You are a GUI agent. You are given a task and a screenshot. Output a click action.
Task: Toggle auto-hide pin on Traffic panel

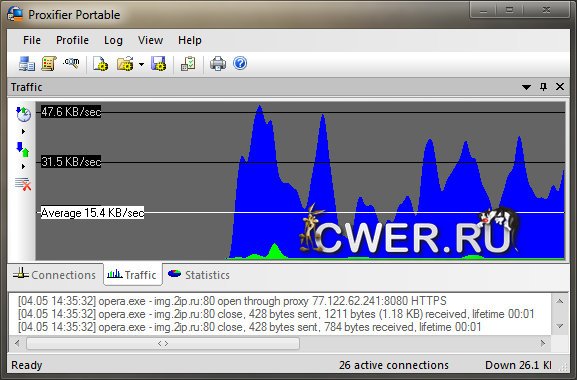[x=543, y=87]
